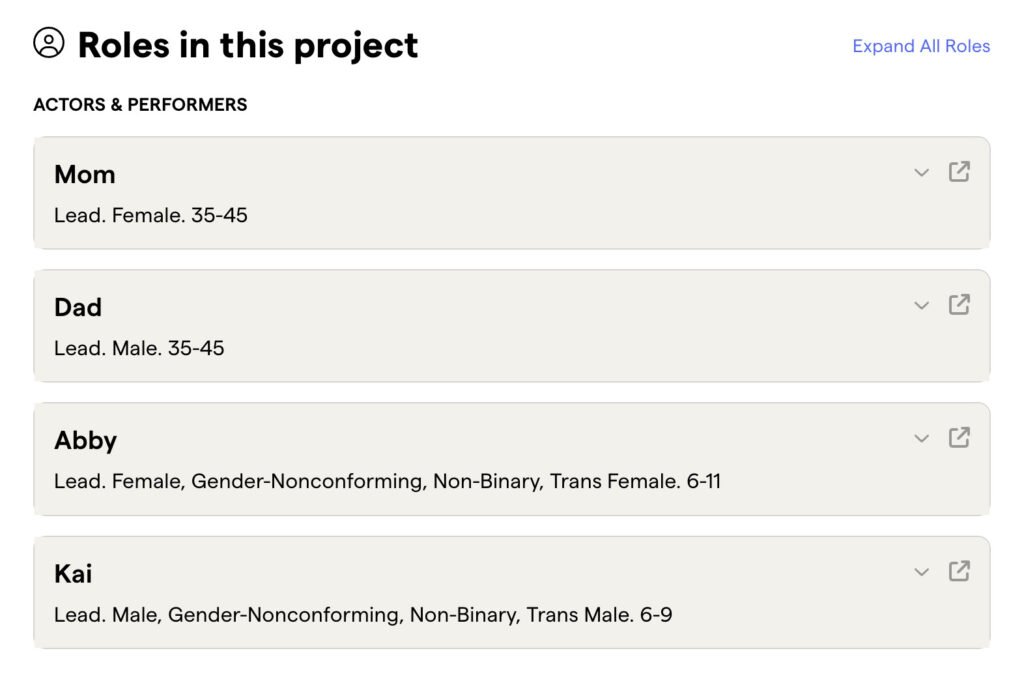Click Kai's Trans Male 6-9 description
Image resolution: width=1024 pixels, height=696 pixels.
pyautogui.click(x=363, y=614)
